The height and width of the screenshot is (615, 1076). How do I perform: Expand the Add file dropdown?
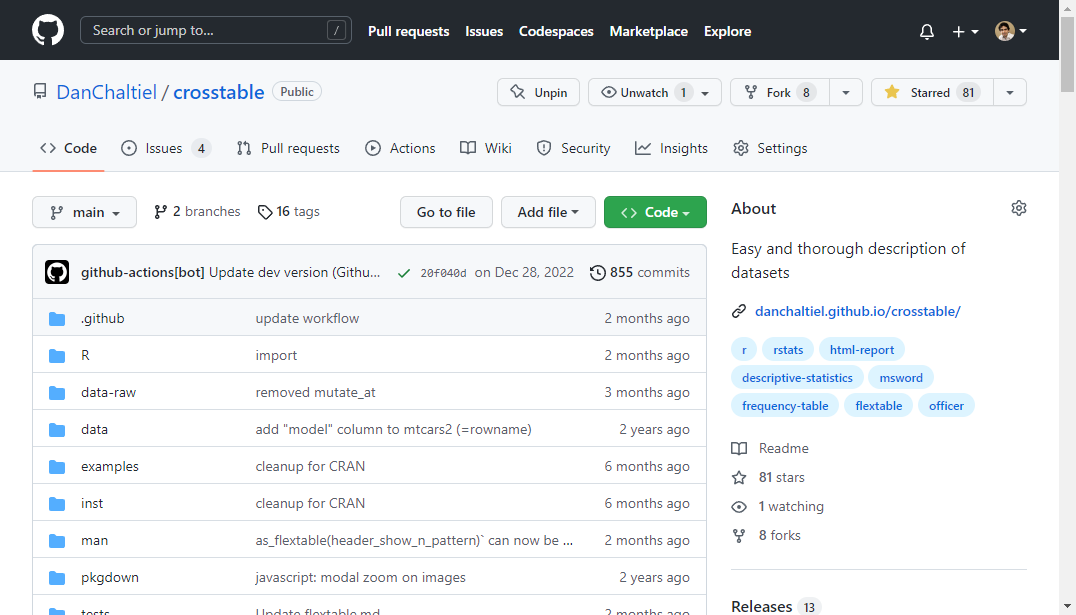tap(548, 212)
